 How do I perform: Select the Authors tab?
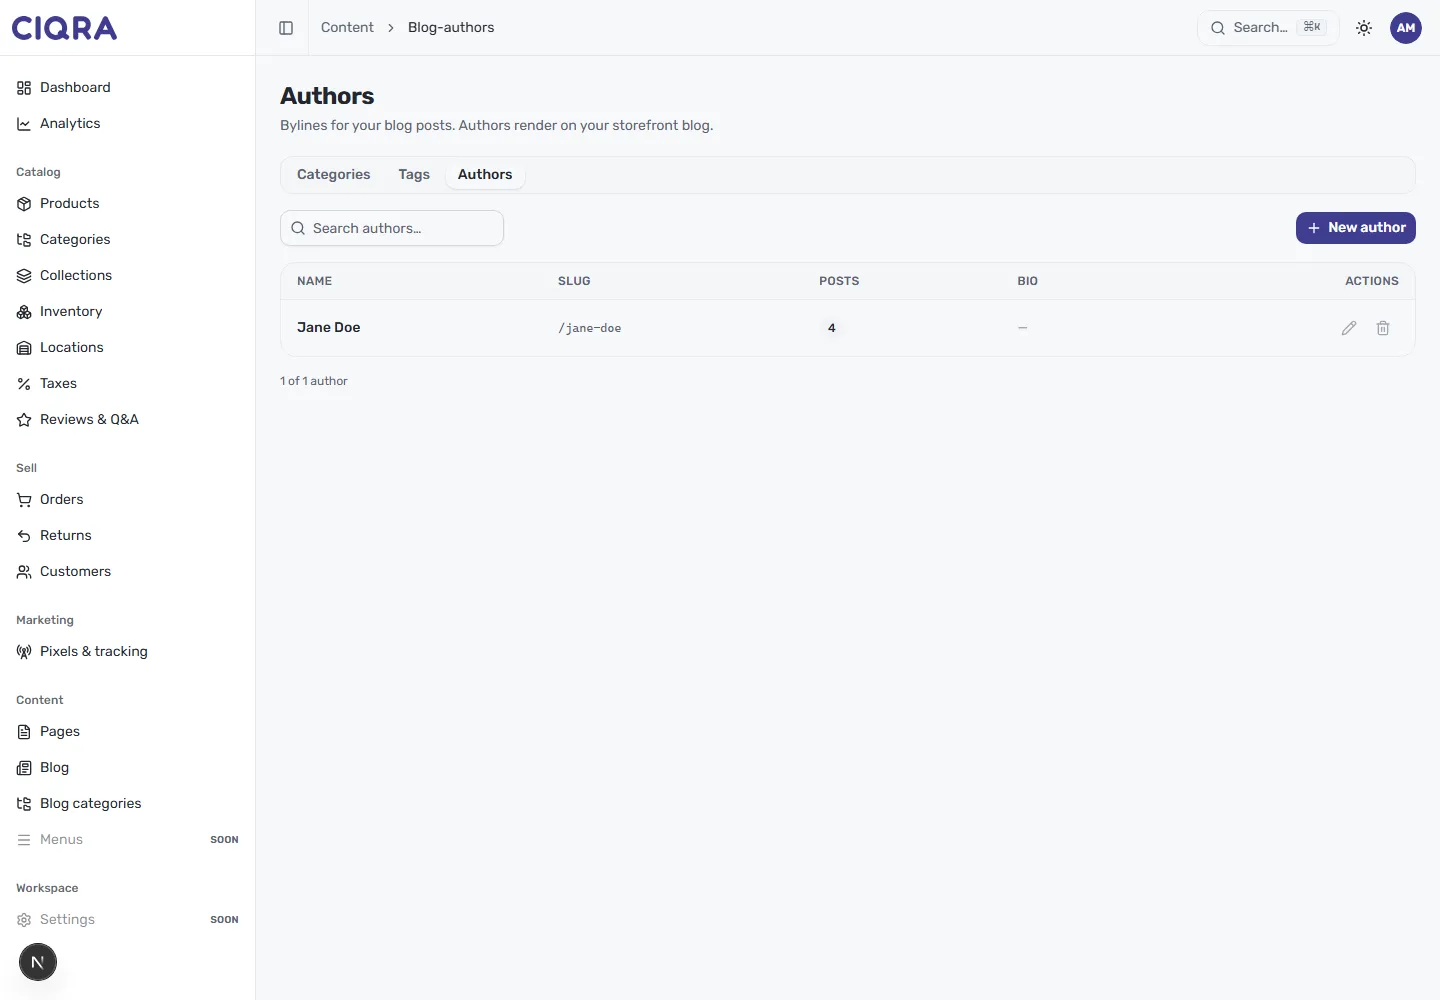click(485, 174)
